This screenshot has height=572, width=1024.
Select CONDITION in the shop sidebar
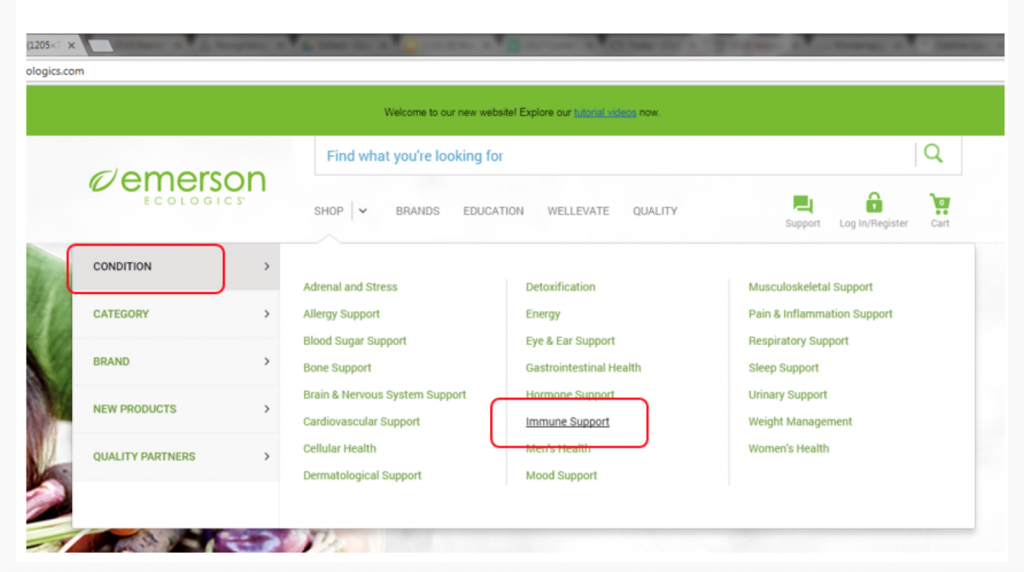coord(176,266)
